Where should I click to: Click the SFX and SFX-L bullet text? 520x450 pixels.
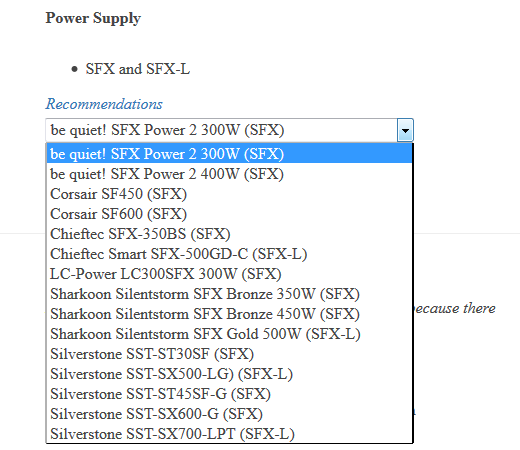click(x=138, y=69)
